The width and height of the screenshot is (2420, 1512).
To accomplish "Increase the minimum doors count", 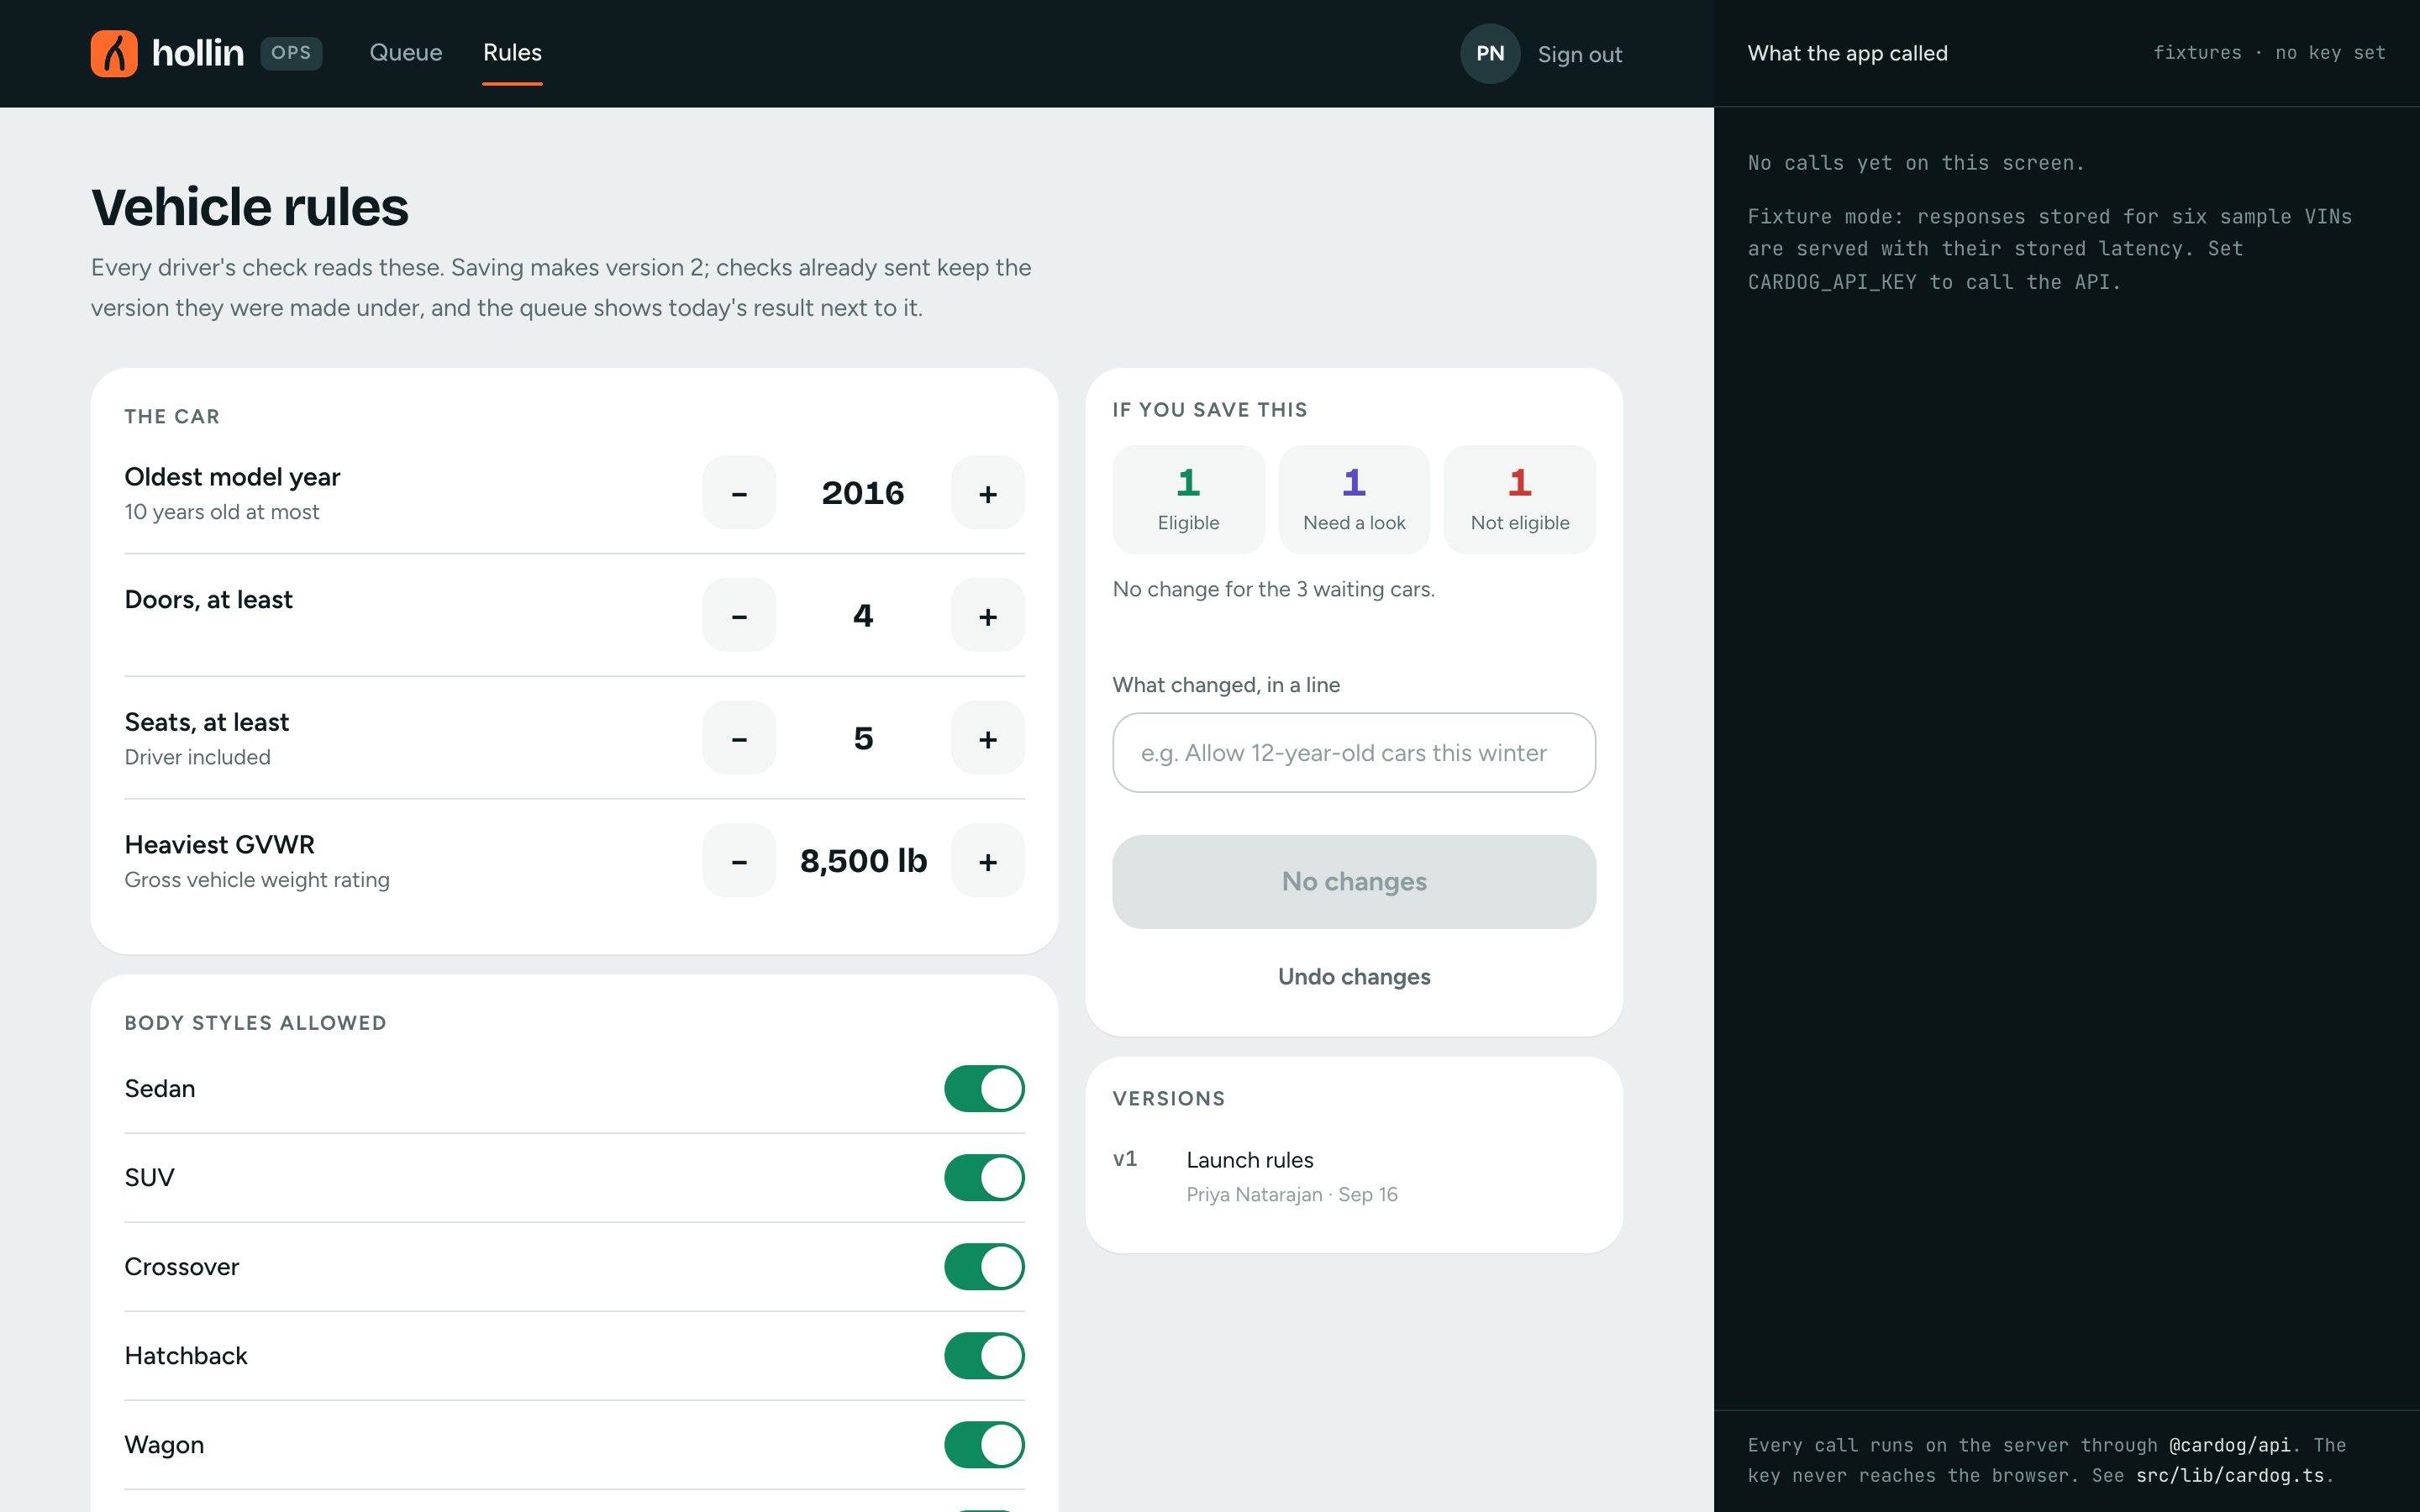I will (x=988, y=616).
